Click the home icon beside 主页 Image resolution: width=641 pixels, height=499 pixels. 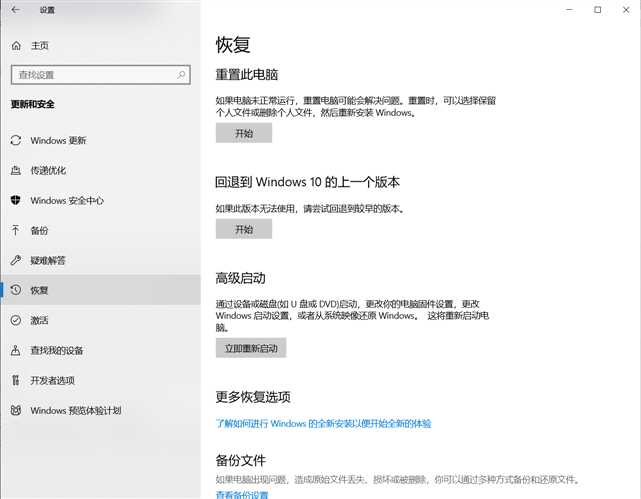(x=16, y=45)
